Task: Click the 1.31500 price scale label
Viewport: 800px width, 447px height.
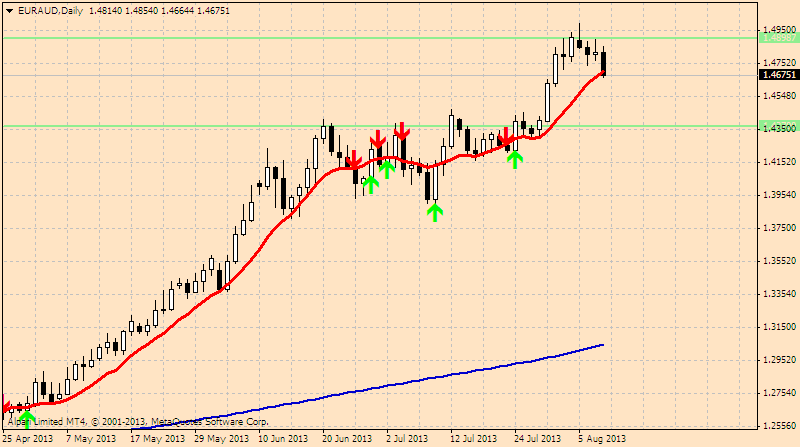Action: [780, 327]
